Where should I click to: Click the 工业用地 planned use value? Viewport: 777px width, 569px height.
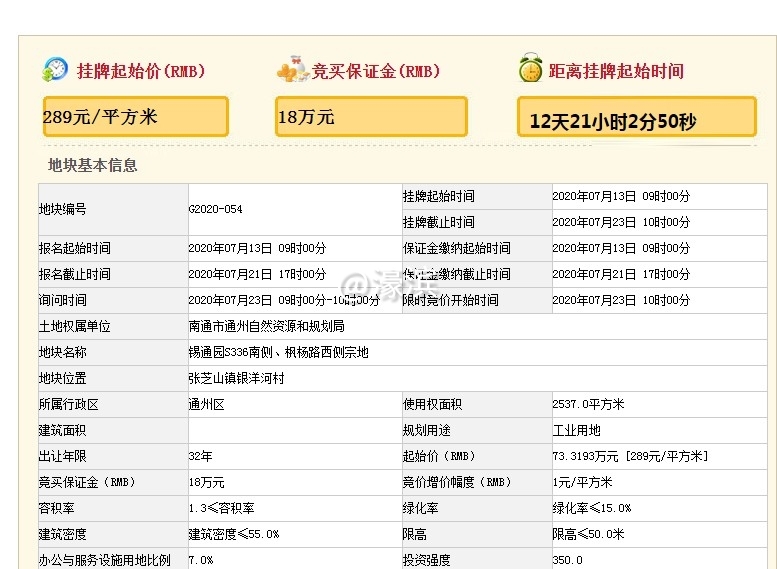click(576, 430)
